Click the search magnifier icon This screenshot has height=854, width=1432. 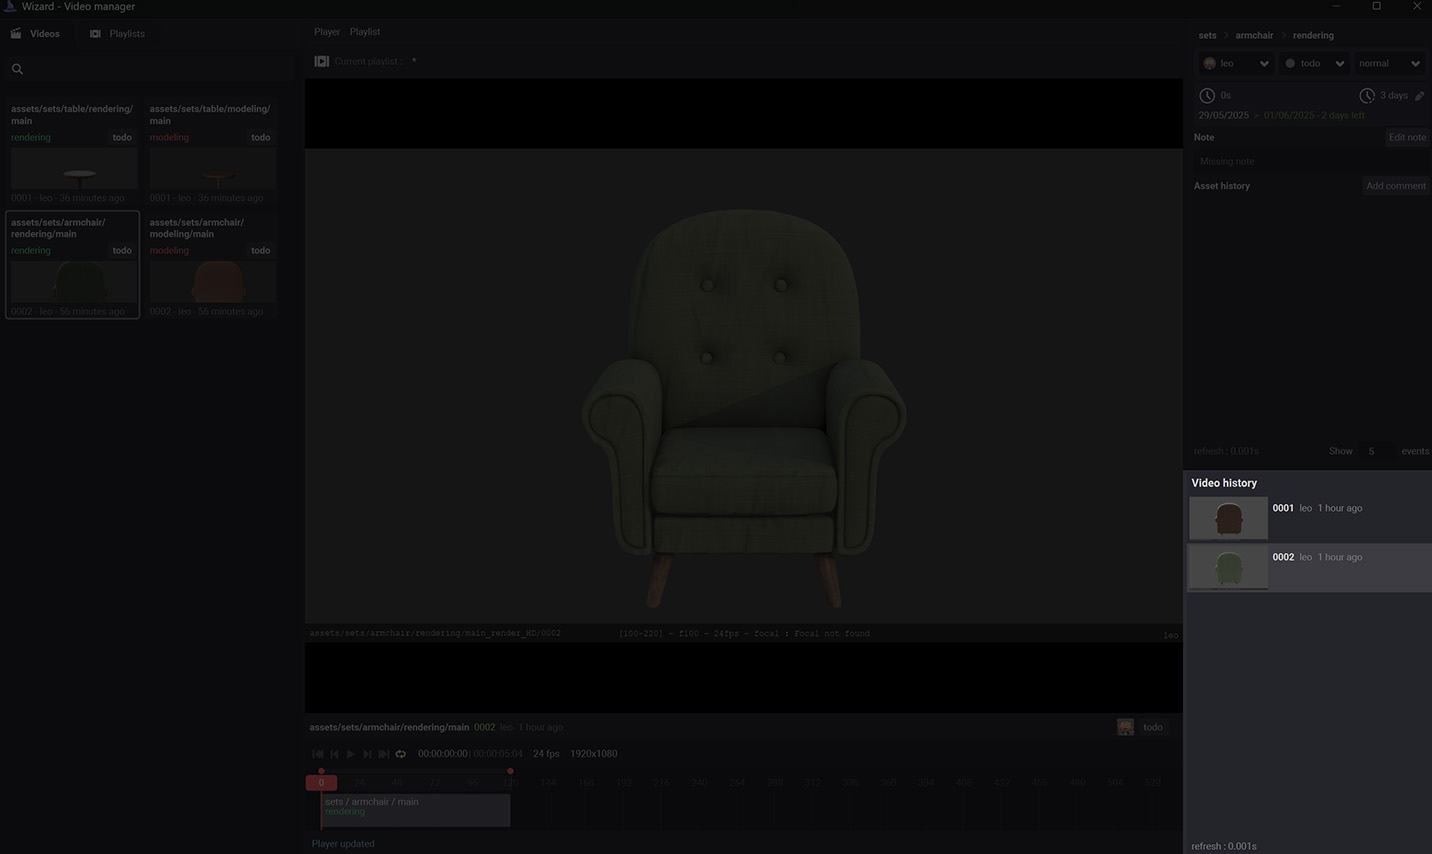[x=17, y=69]
